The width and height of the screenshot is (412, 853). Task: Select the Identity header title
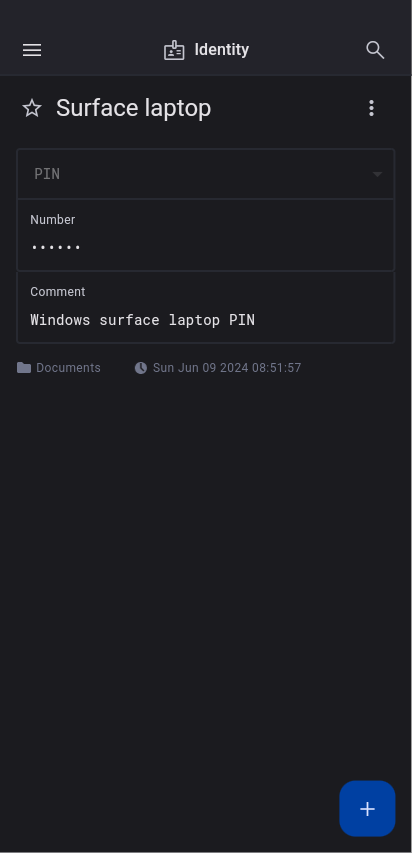[222, 50]
